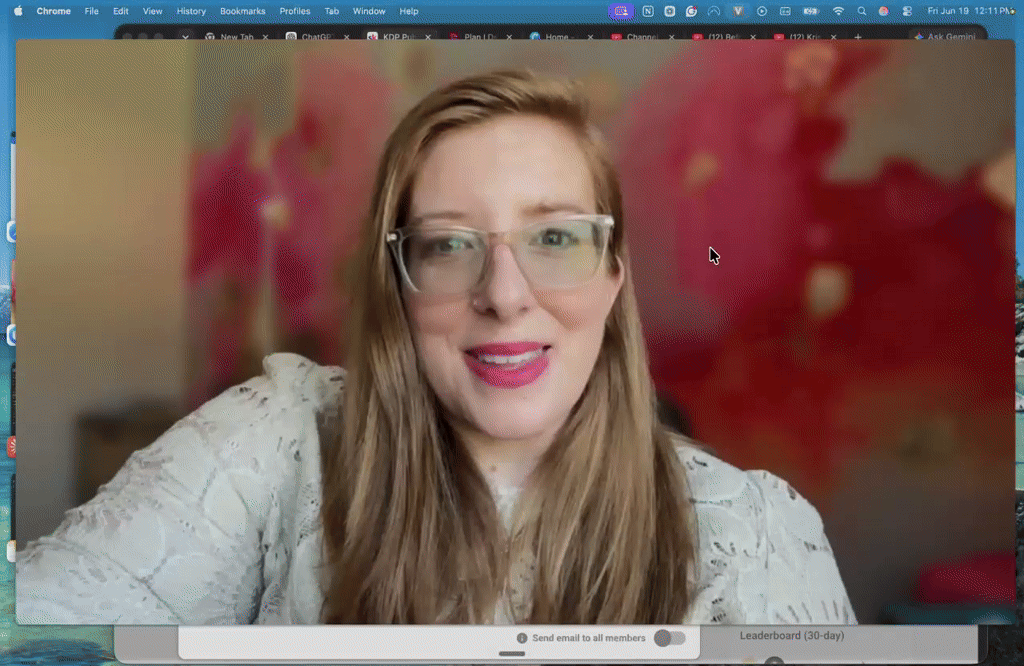Screen dimensions: 1024x666
Task: Open the History menu
Action: (x=191, y=11)
